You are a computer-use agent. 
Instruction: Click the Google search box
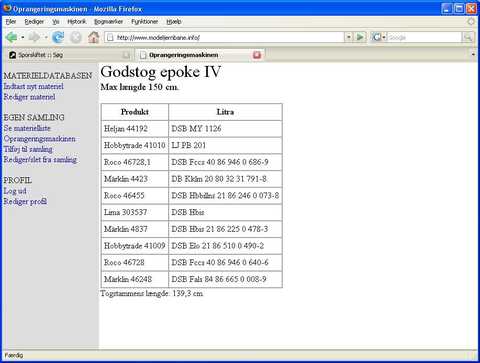424,37
